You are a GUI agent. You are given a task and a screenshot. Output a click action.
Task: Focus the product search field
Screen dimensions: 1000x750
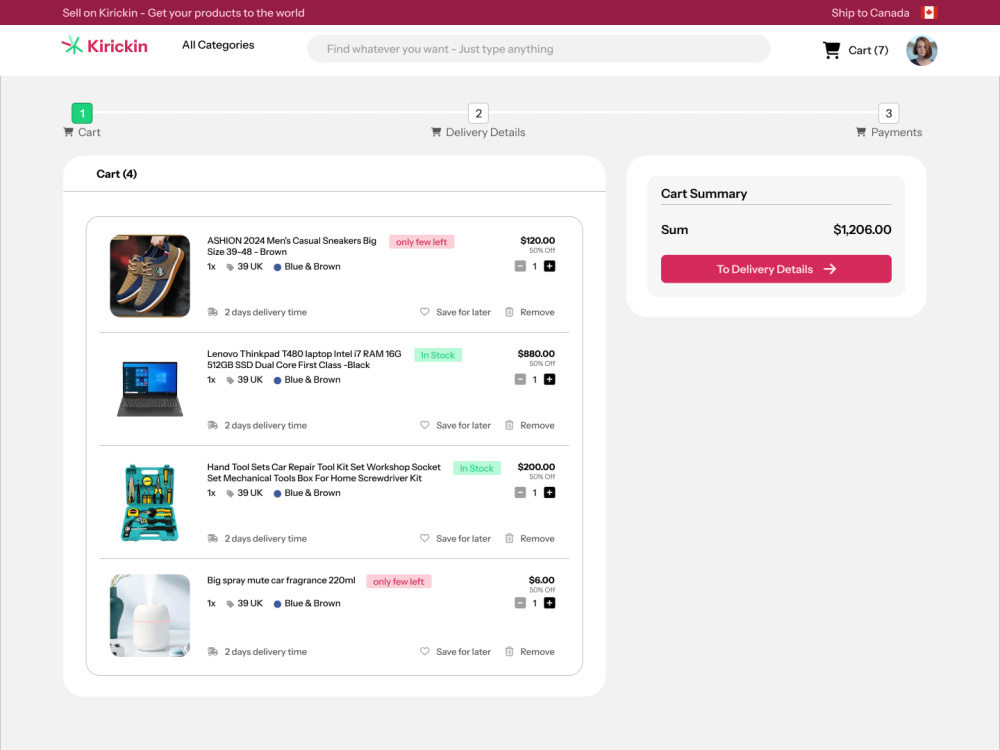538,49
